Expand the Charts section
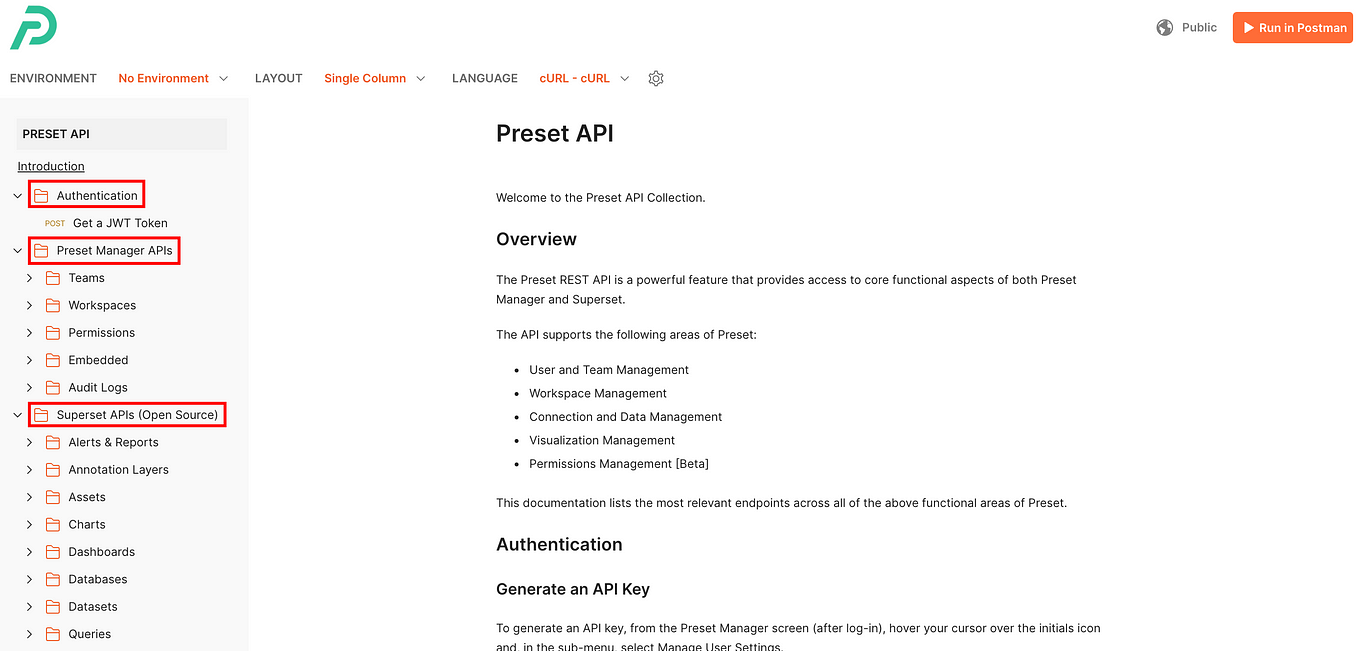Screen dimensions: 1360x651 click(29, 524)
